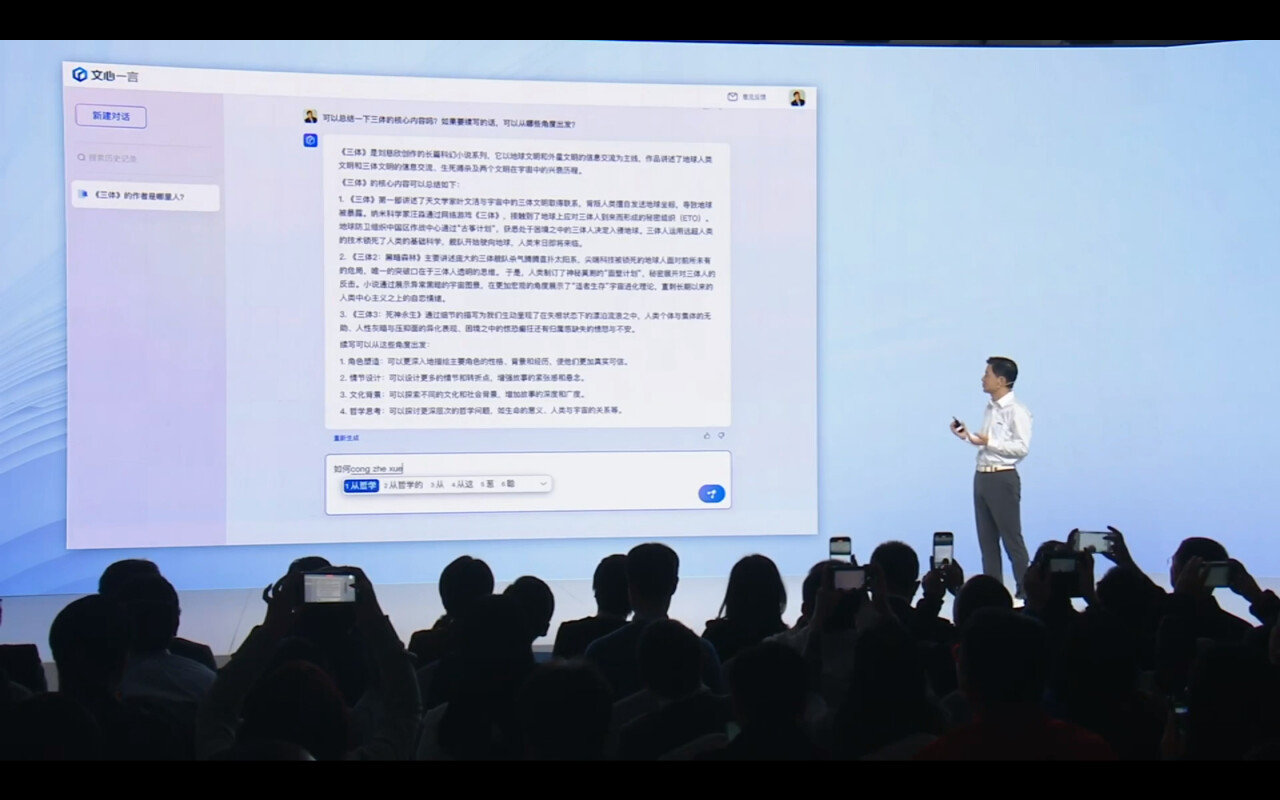Click the search history magnifier icon
1280x800 pixels.
pyautogui.click(x=82, y=157)
